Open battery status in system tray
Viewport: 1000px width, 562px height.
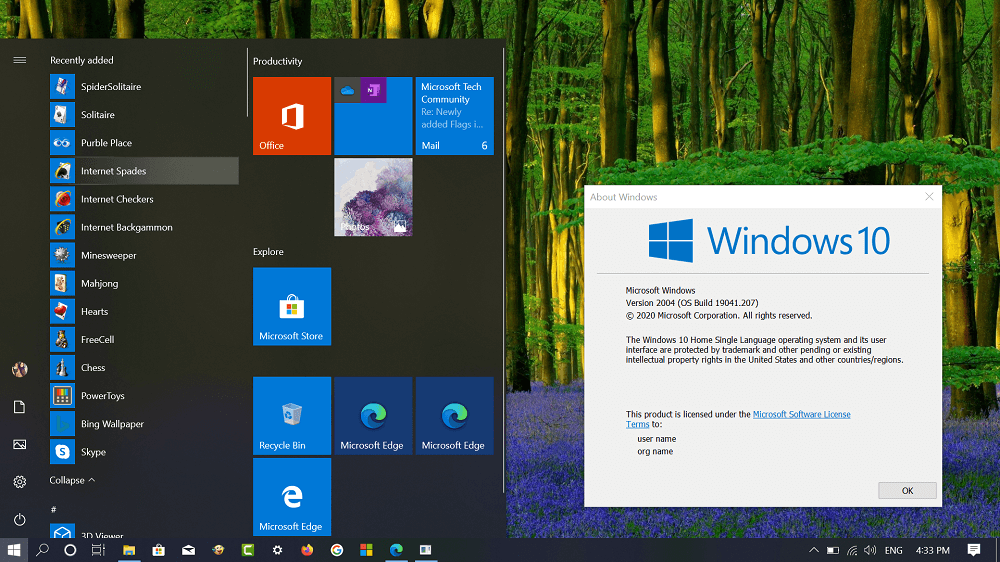(832, 549)
